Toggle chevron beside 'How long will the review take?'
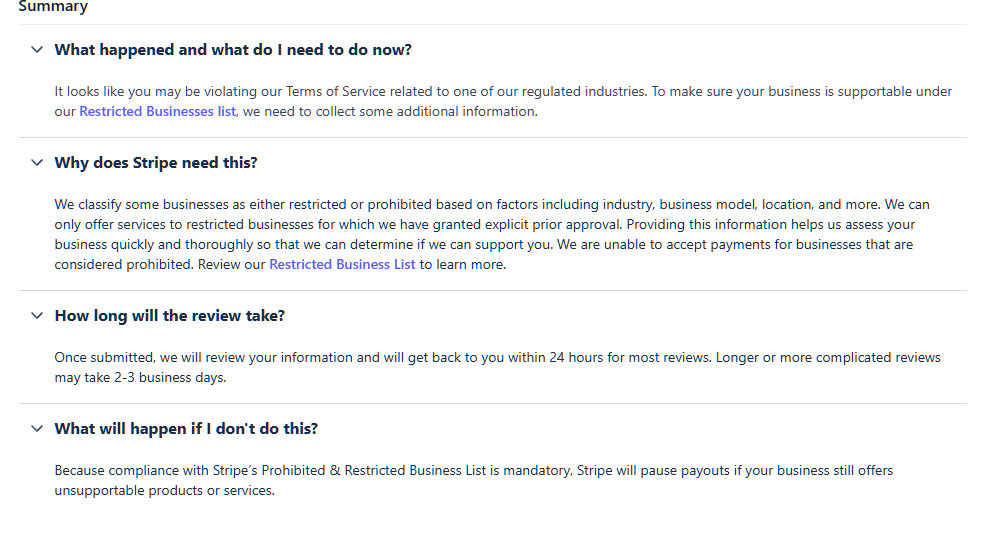 [37, 315]
